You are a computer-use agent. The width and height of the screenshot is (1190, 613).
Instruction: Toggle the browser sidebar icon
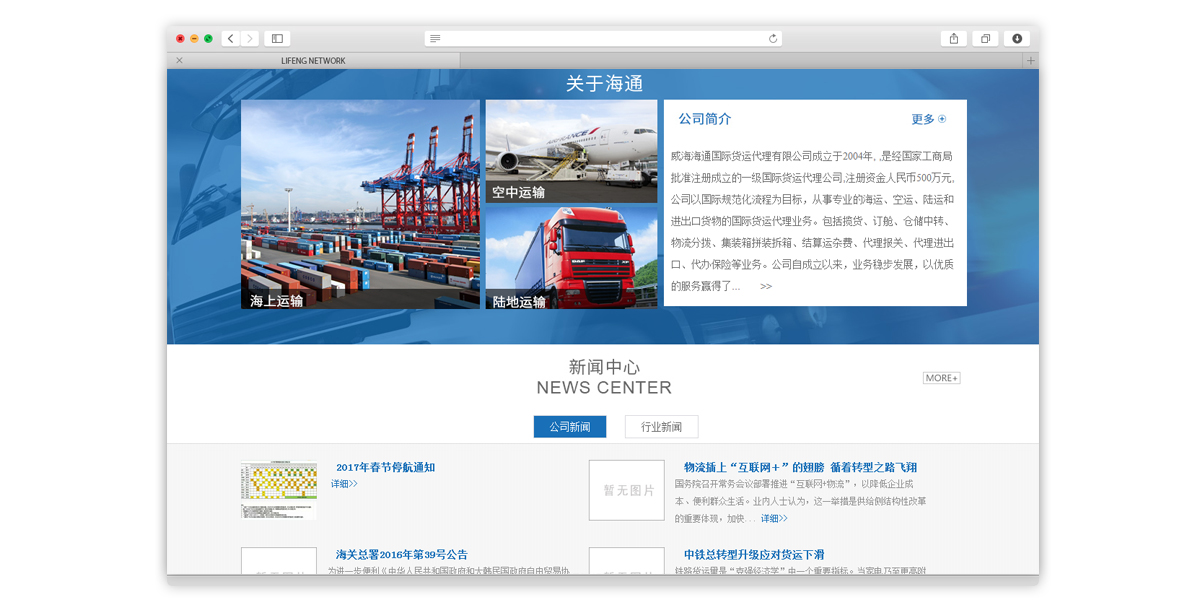click(278, 39)
